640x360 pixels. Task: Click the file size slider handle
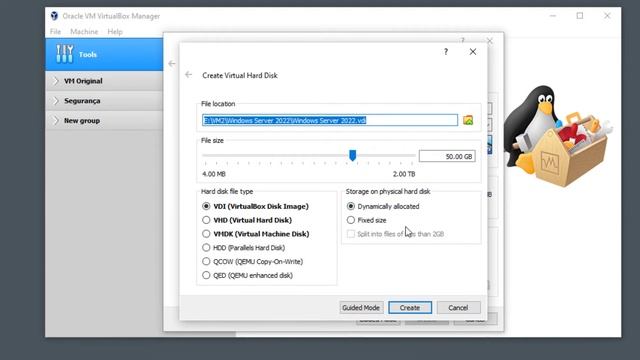(x=353, y=155)
